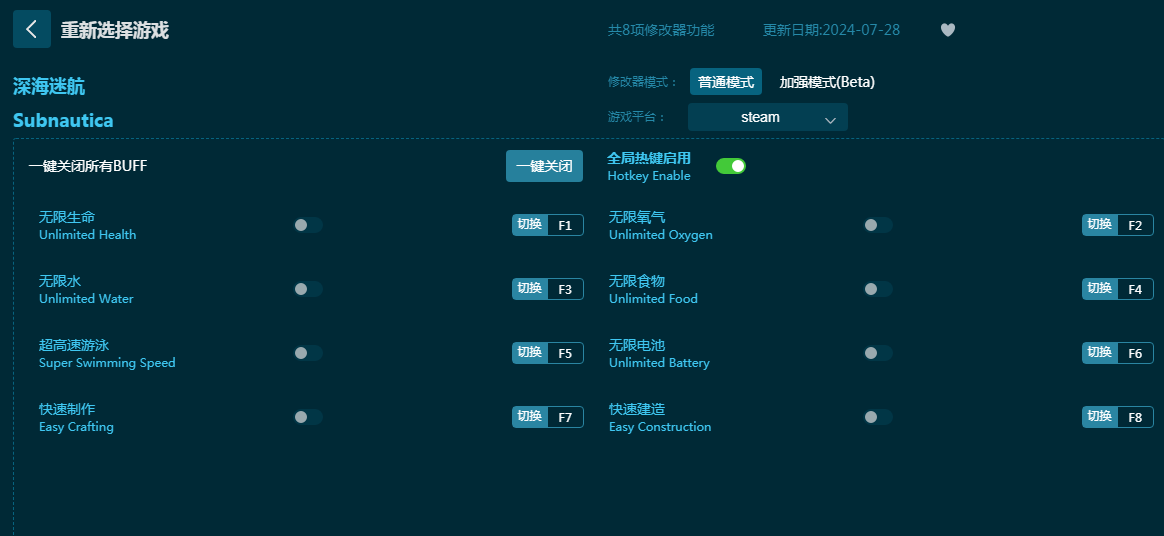Turn on Unlimited Water switch

(307, 289)
